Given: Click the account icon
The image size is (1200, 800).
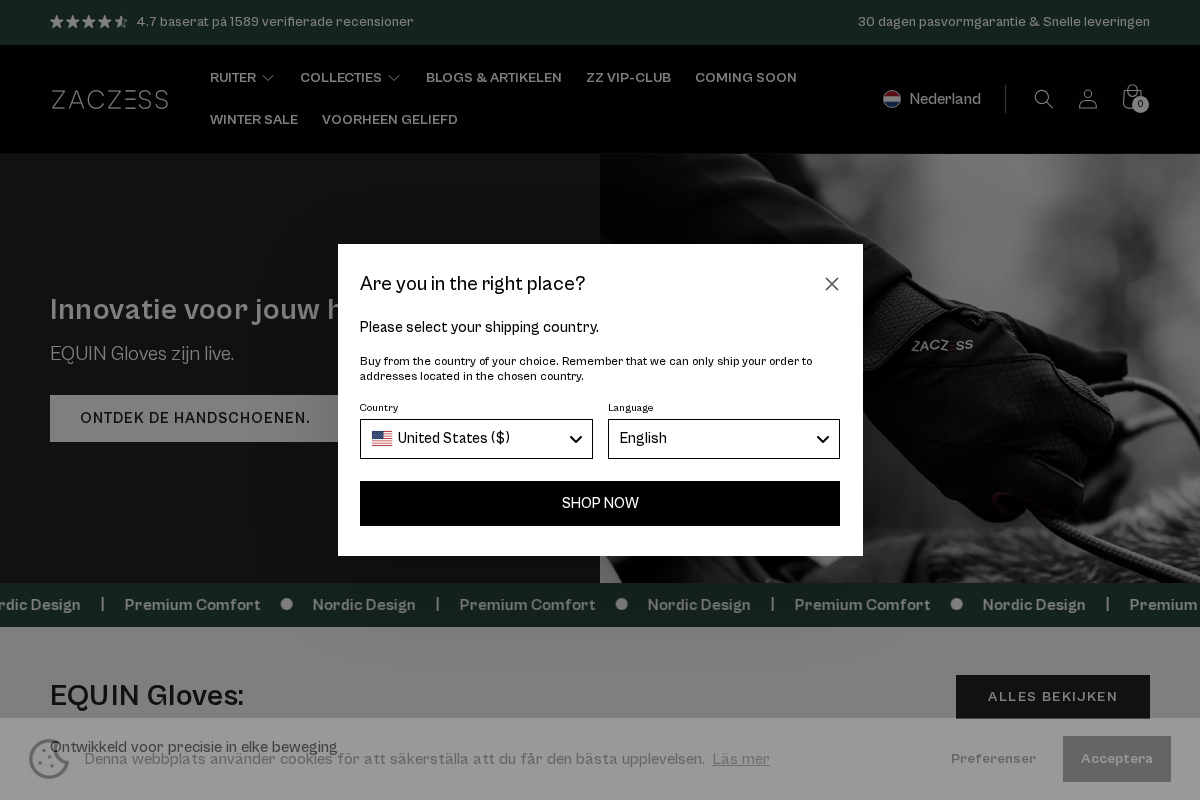Looking at the screenshot, I should pos(1088,99).
